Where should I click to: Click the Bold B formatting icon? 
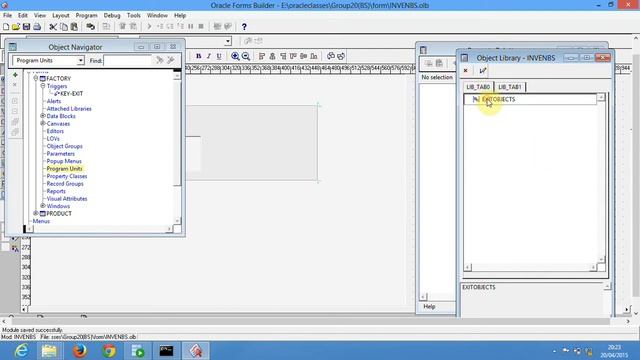click(x=198, y=56)
